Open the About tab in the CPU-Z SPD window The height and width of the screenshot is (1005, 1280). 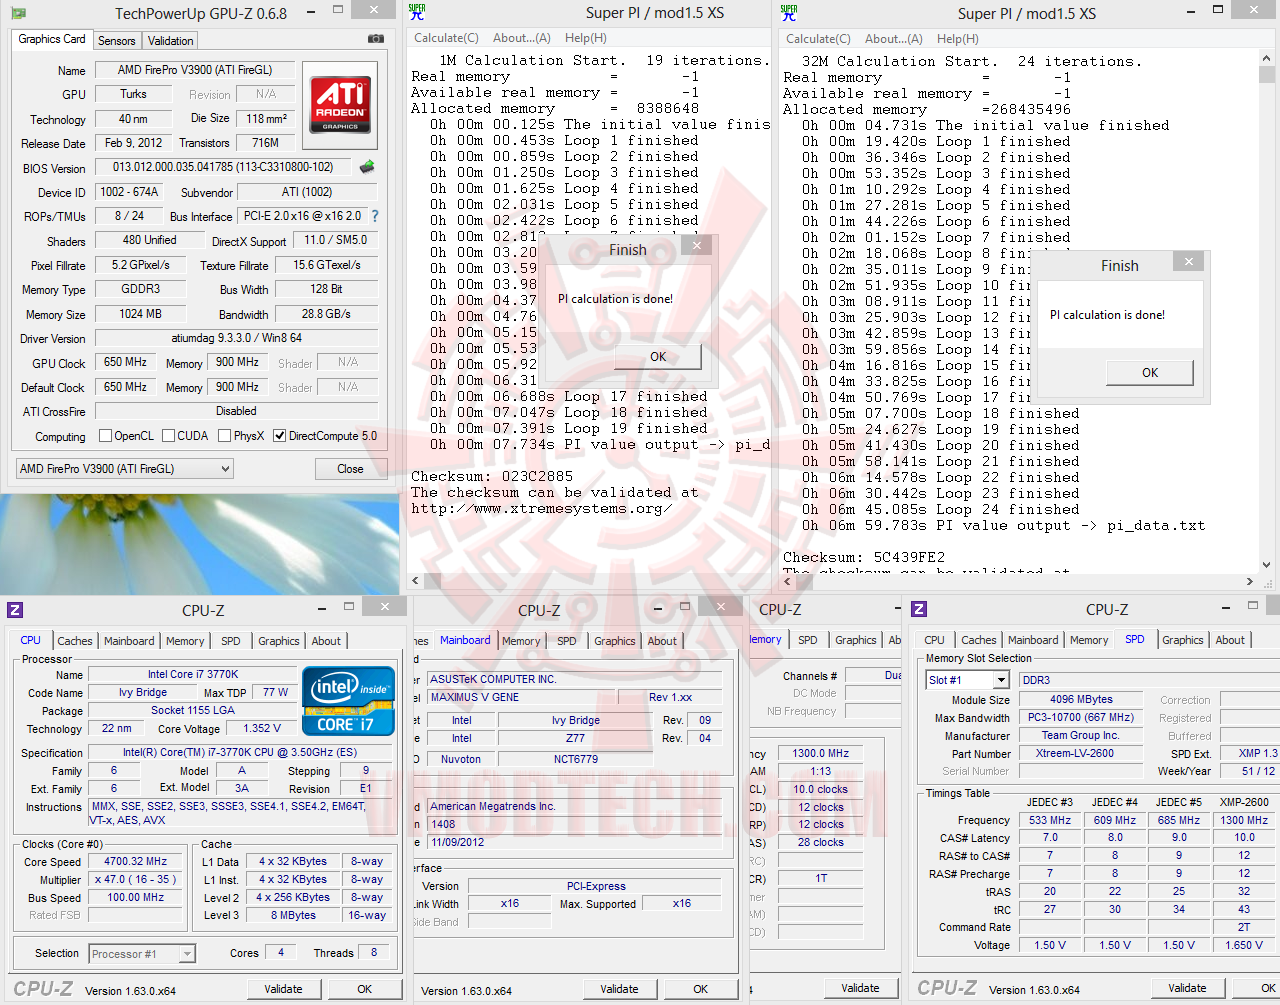tap(1231, 640)
